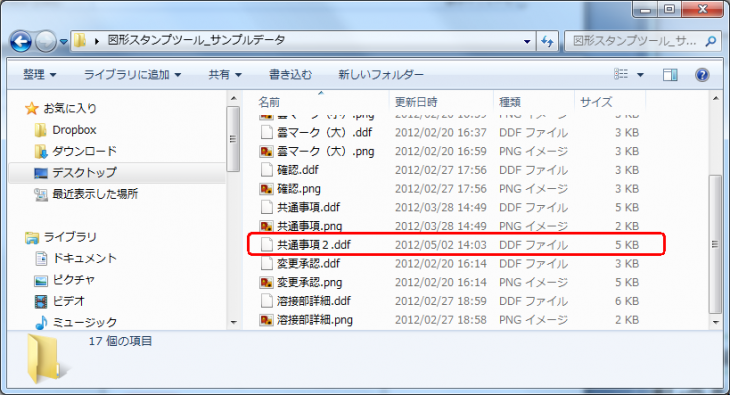This screenshot has width=730, height=395.
Task: Click the 6 KB size cell
Action: (x=627, y=301)
